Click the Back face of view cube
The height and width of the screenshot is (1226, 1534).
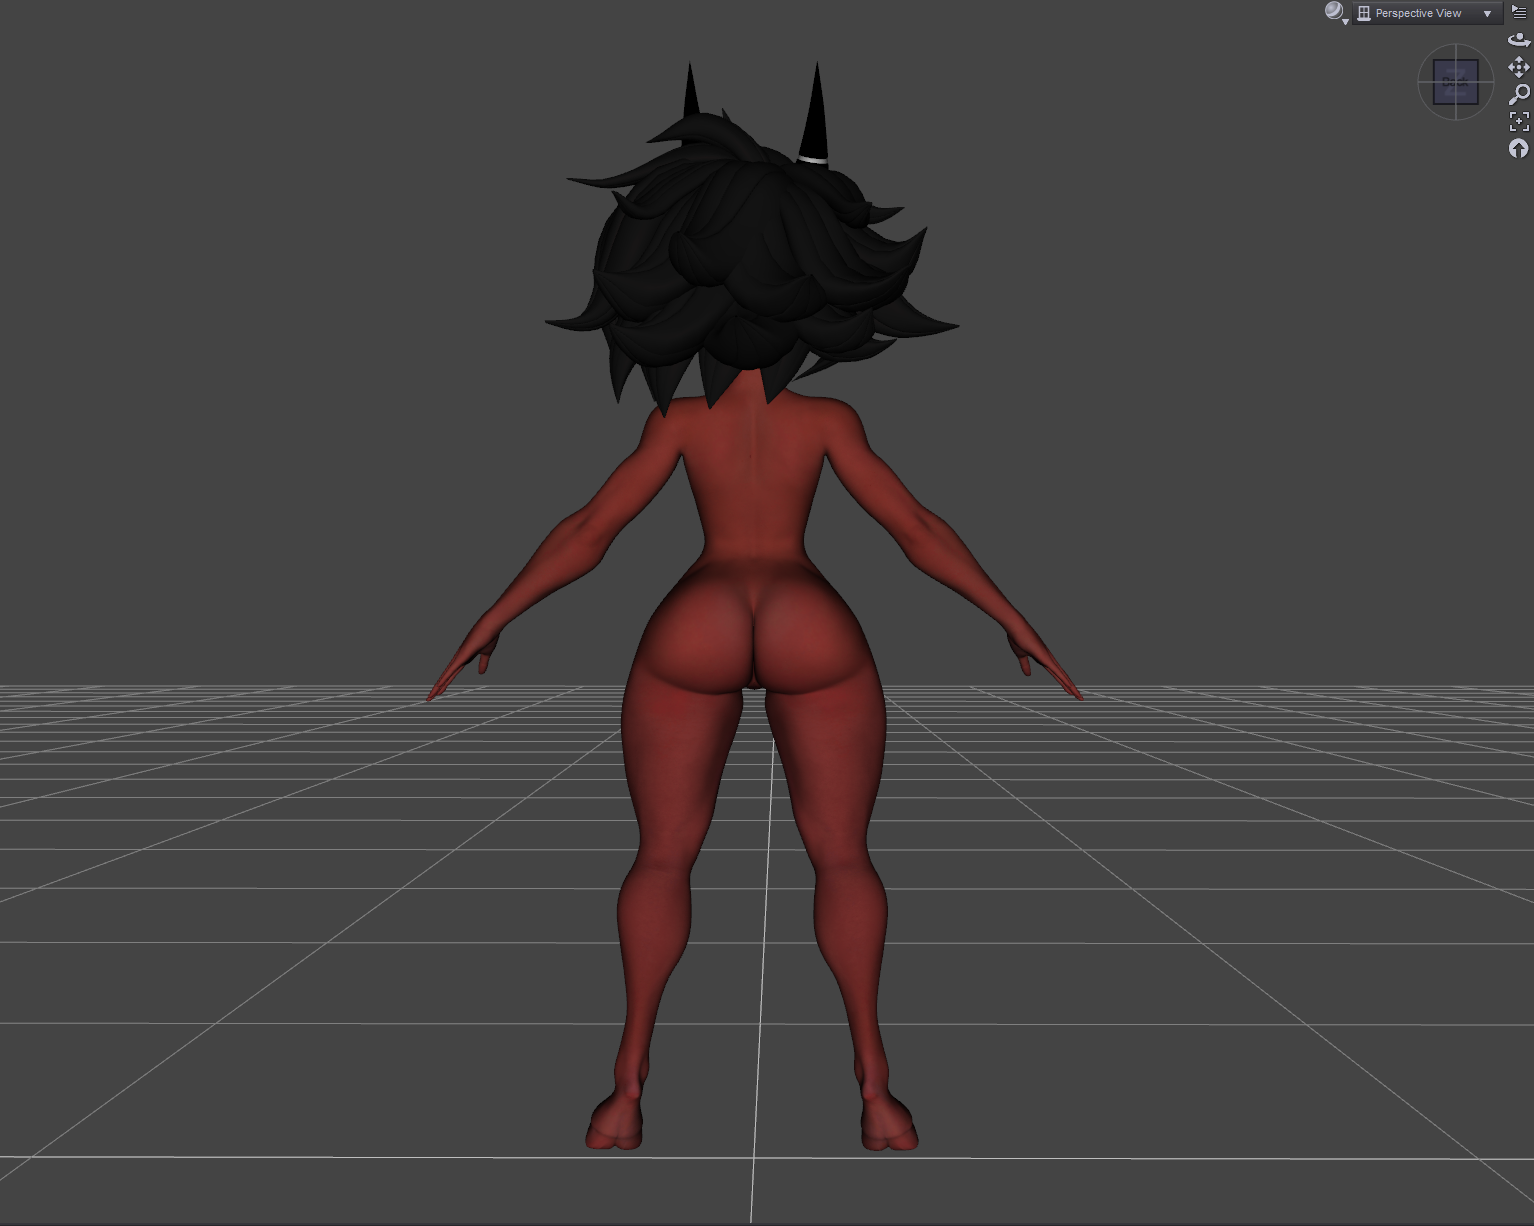point(1455,82)
